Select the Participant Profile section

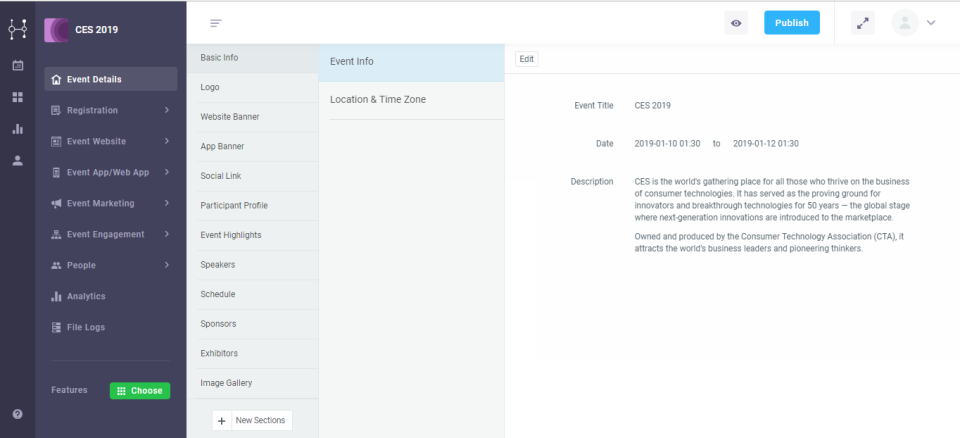click(252, 206)
